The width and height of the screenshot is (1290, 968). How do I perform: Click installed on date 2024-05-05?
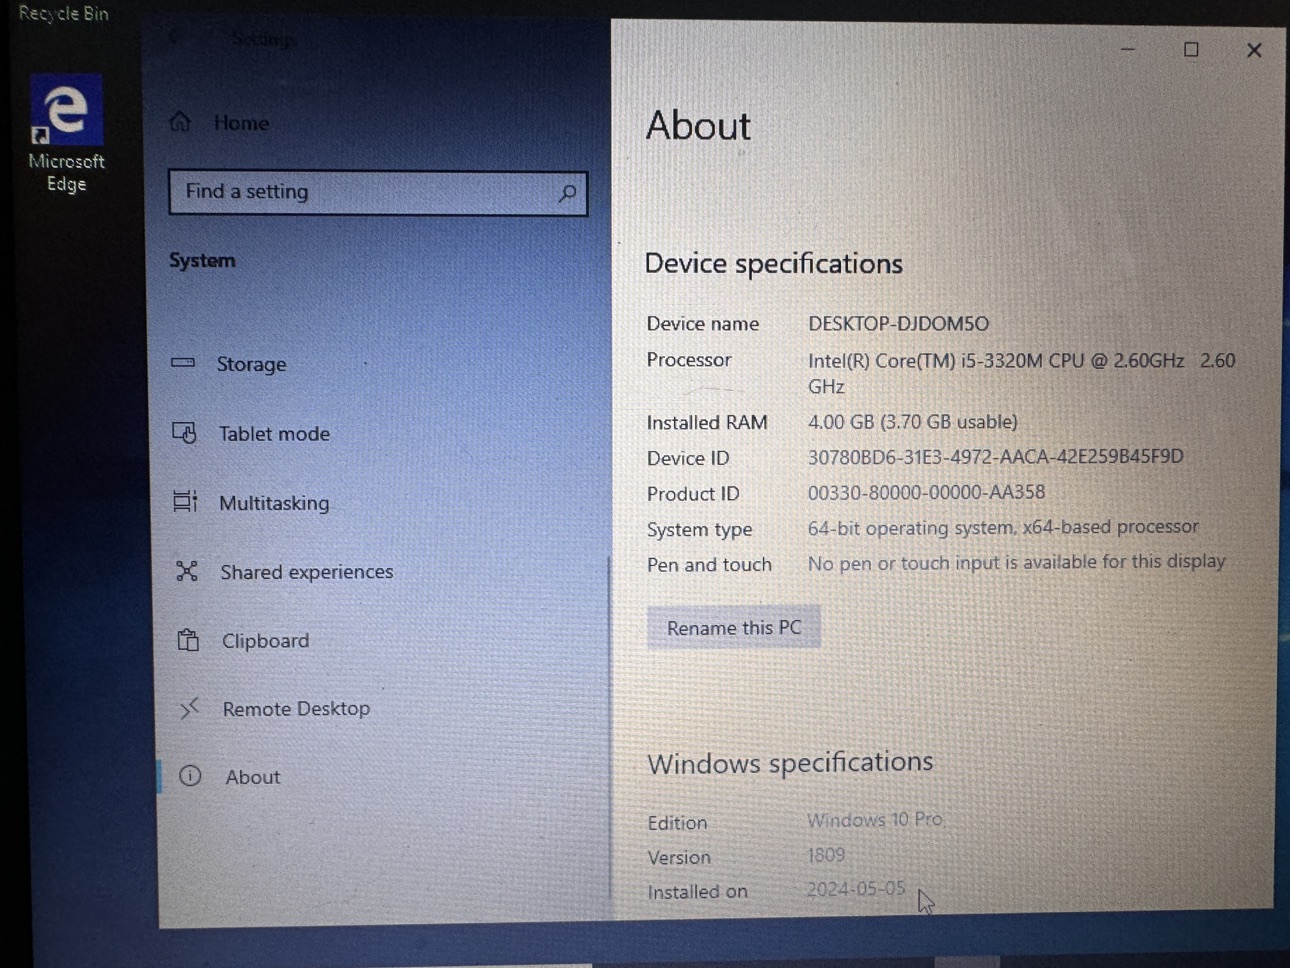point(856,889)
